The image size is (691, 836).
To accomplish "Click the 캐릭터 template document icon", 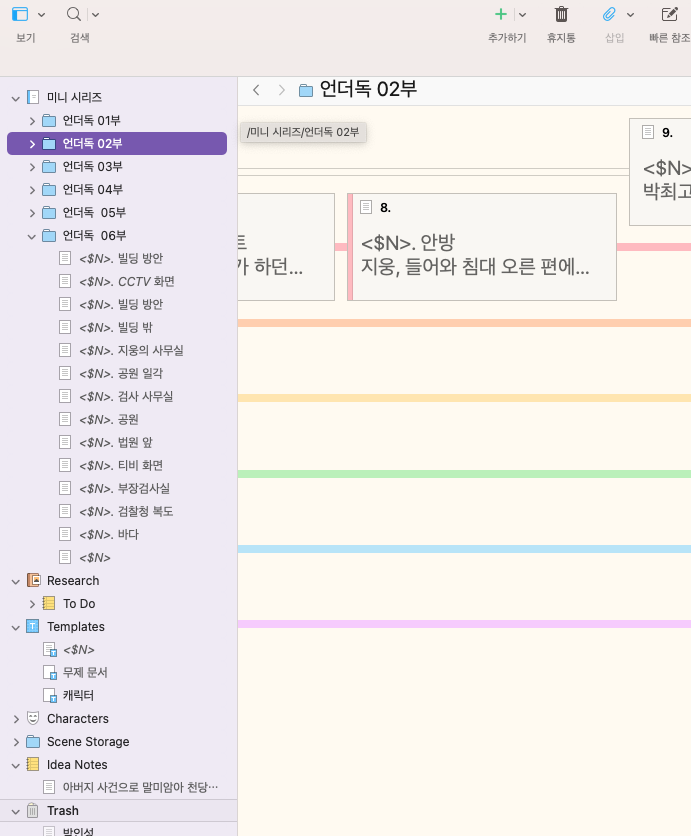I will [50, 695].
